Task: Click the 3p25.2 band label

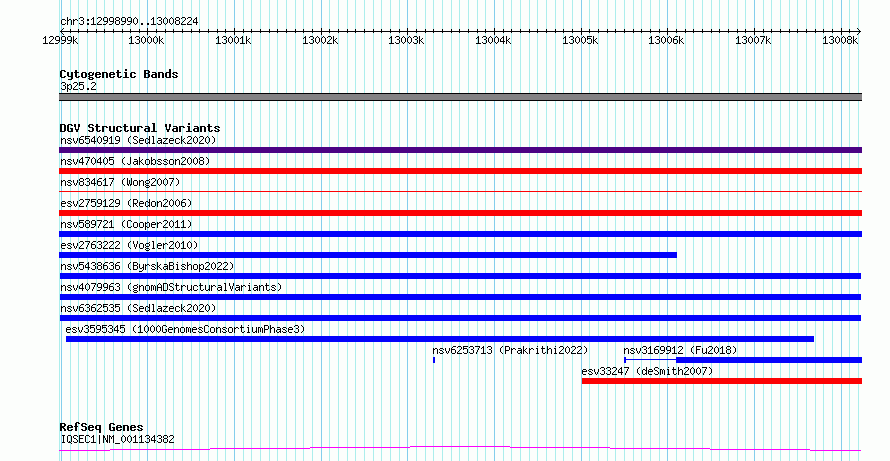Action: (78, 86)
